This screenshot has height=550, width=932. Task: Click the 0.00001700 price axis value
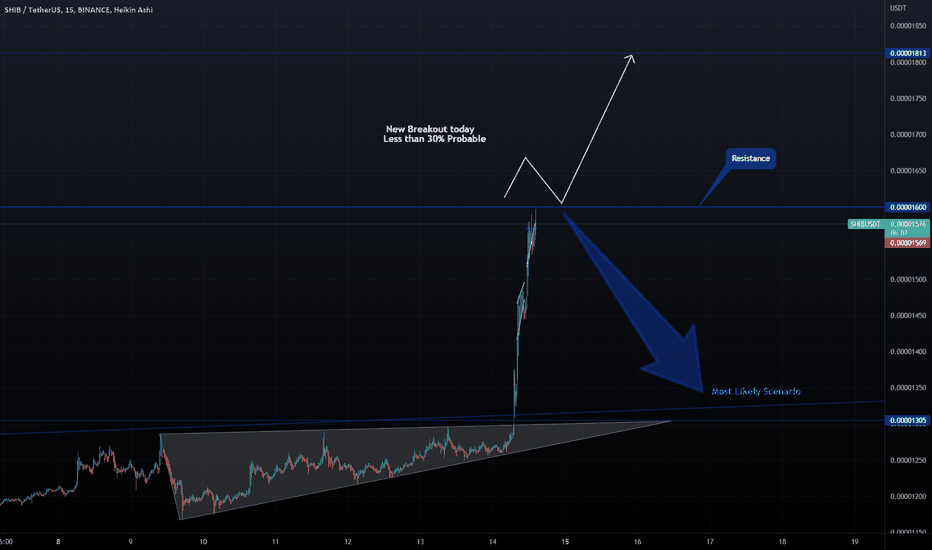[908, 135]
